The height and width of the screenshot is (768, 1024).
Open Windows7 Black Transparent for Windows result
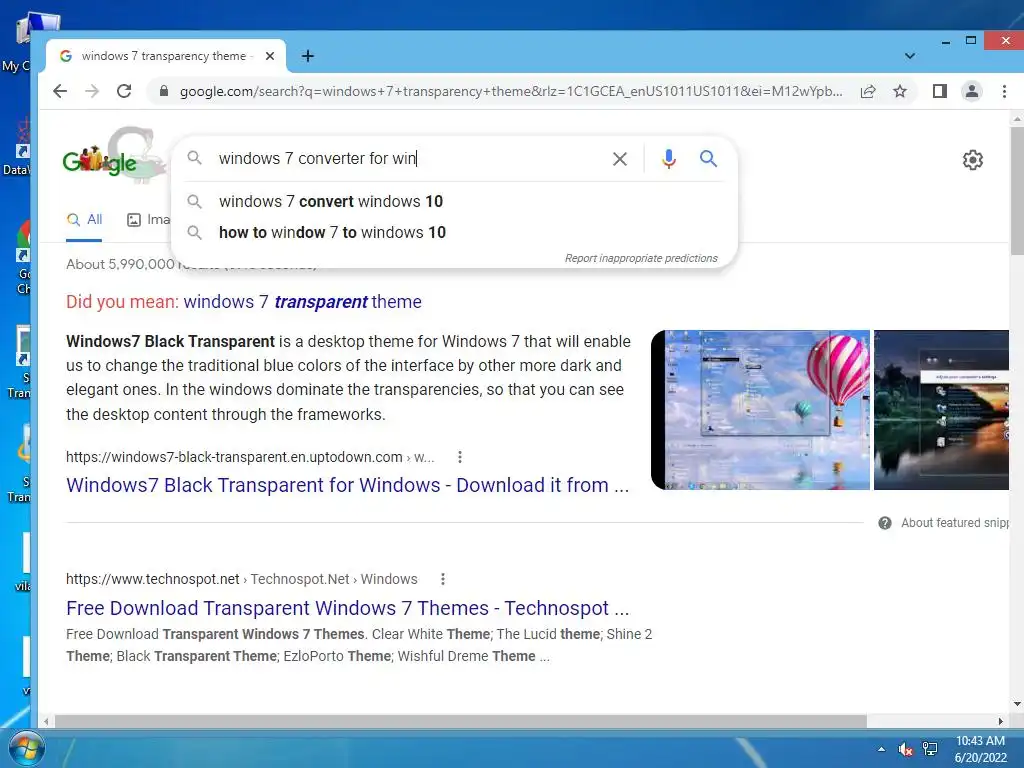click(347, 485)
